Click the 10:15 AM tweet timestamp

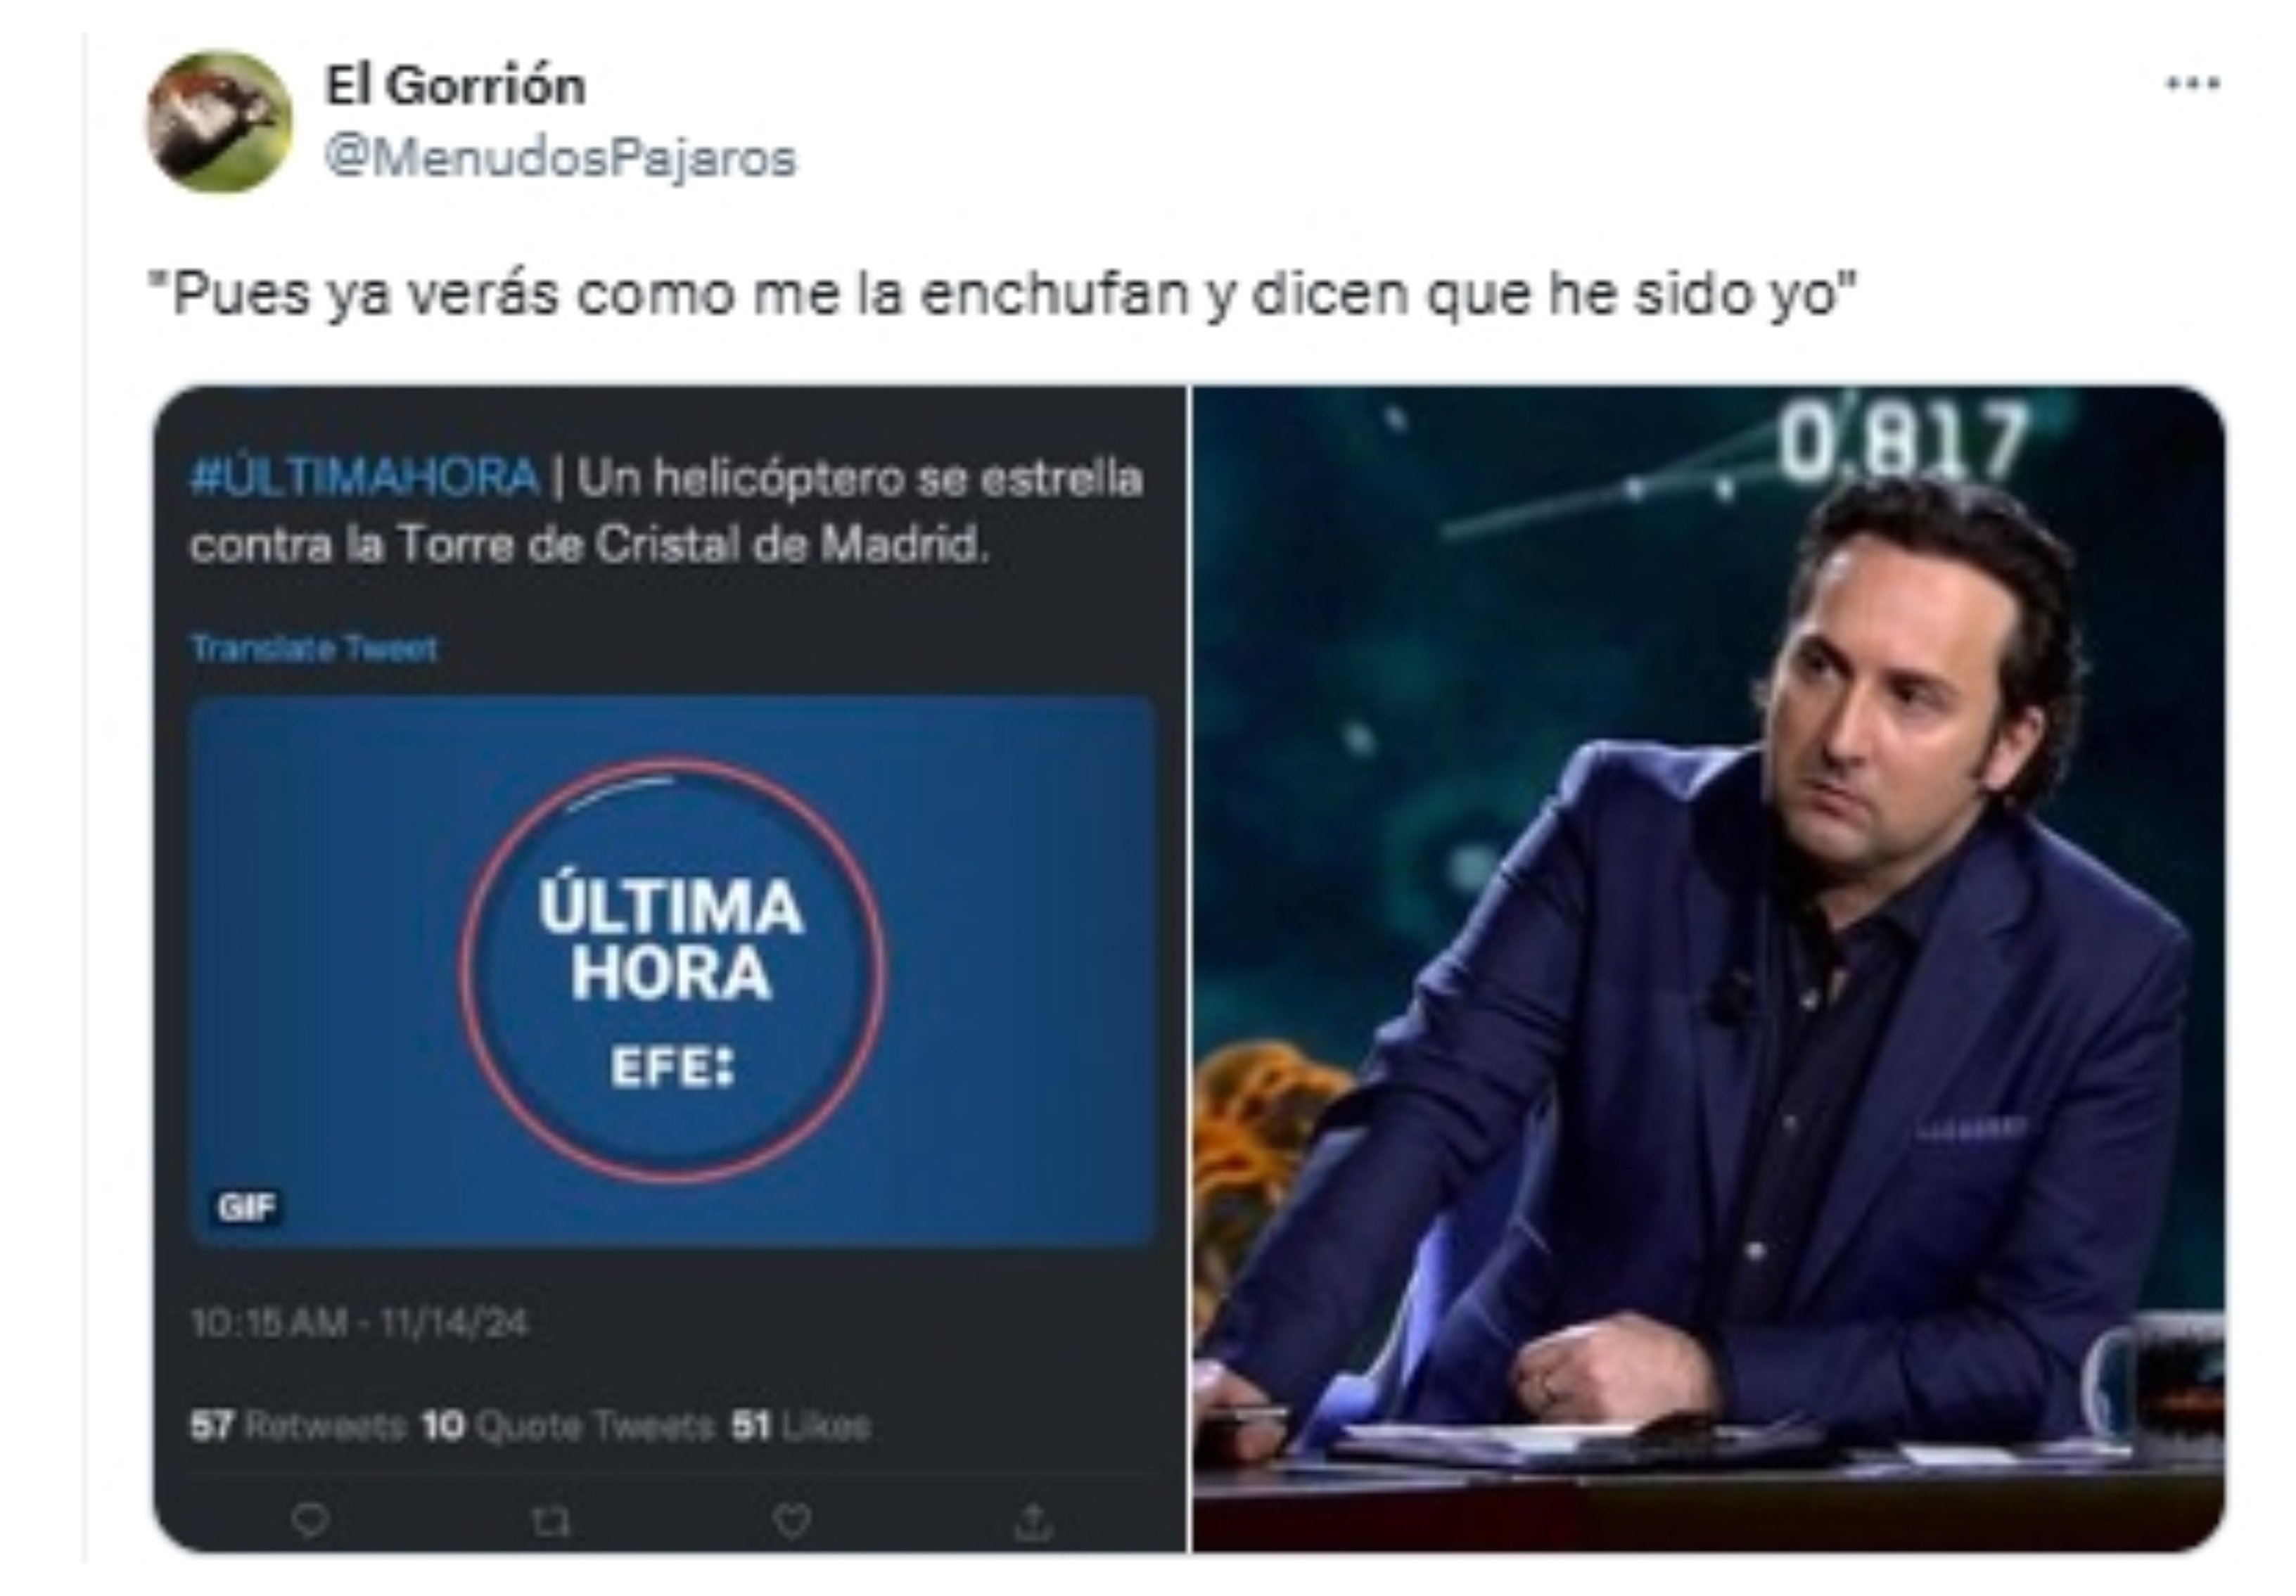358,1323
